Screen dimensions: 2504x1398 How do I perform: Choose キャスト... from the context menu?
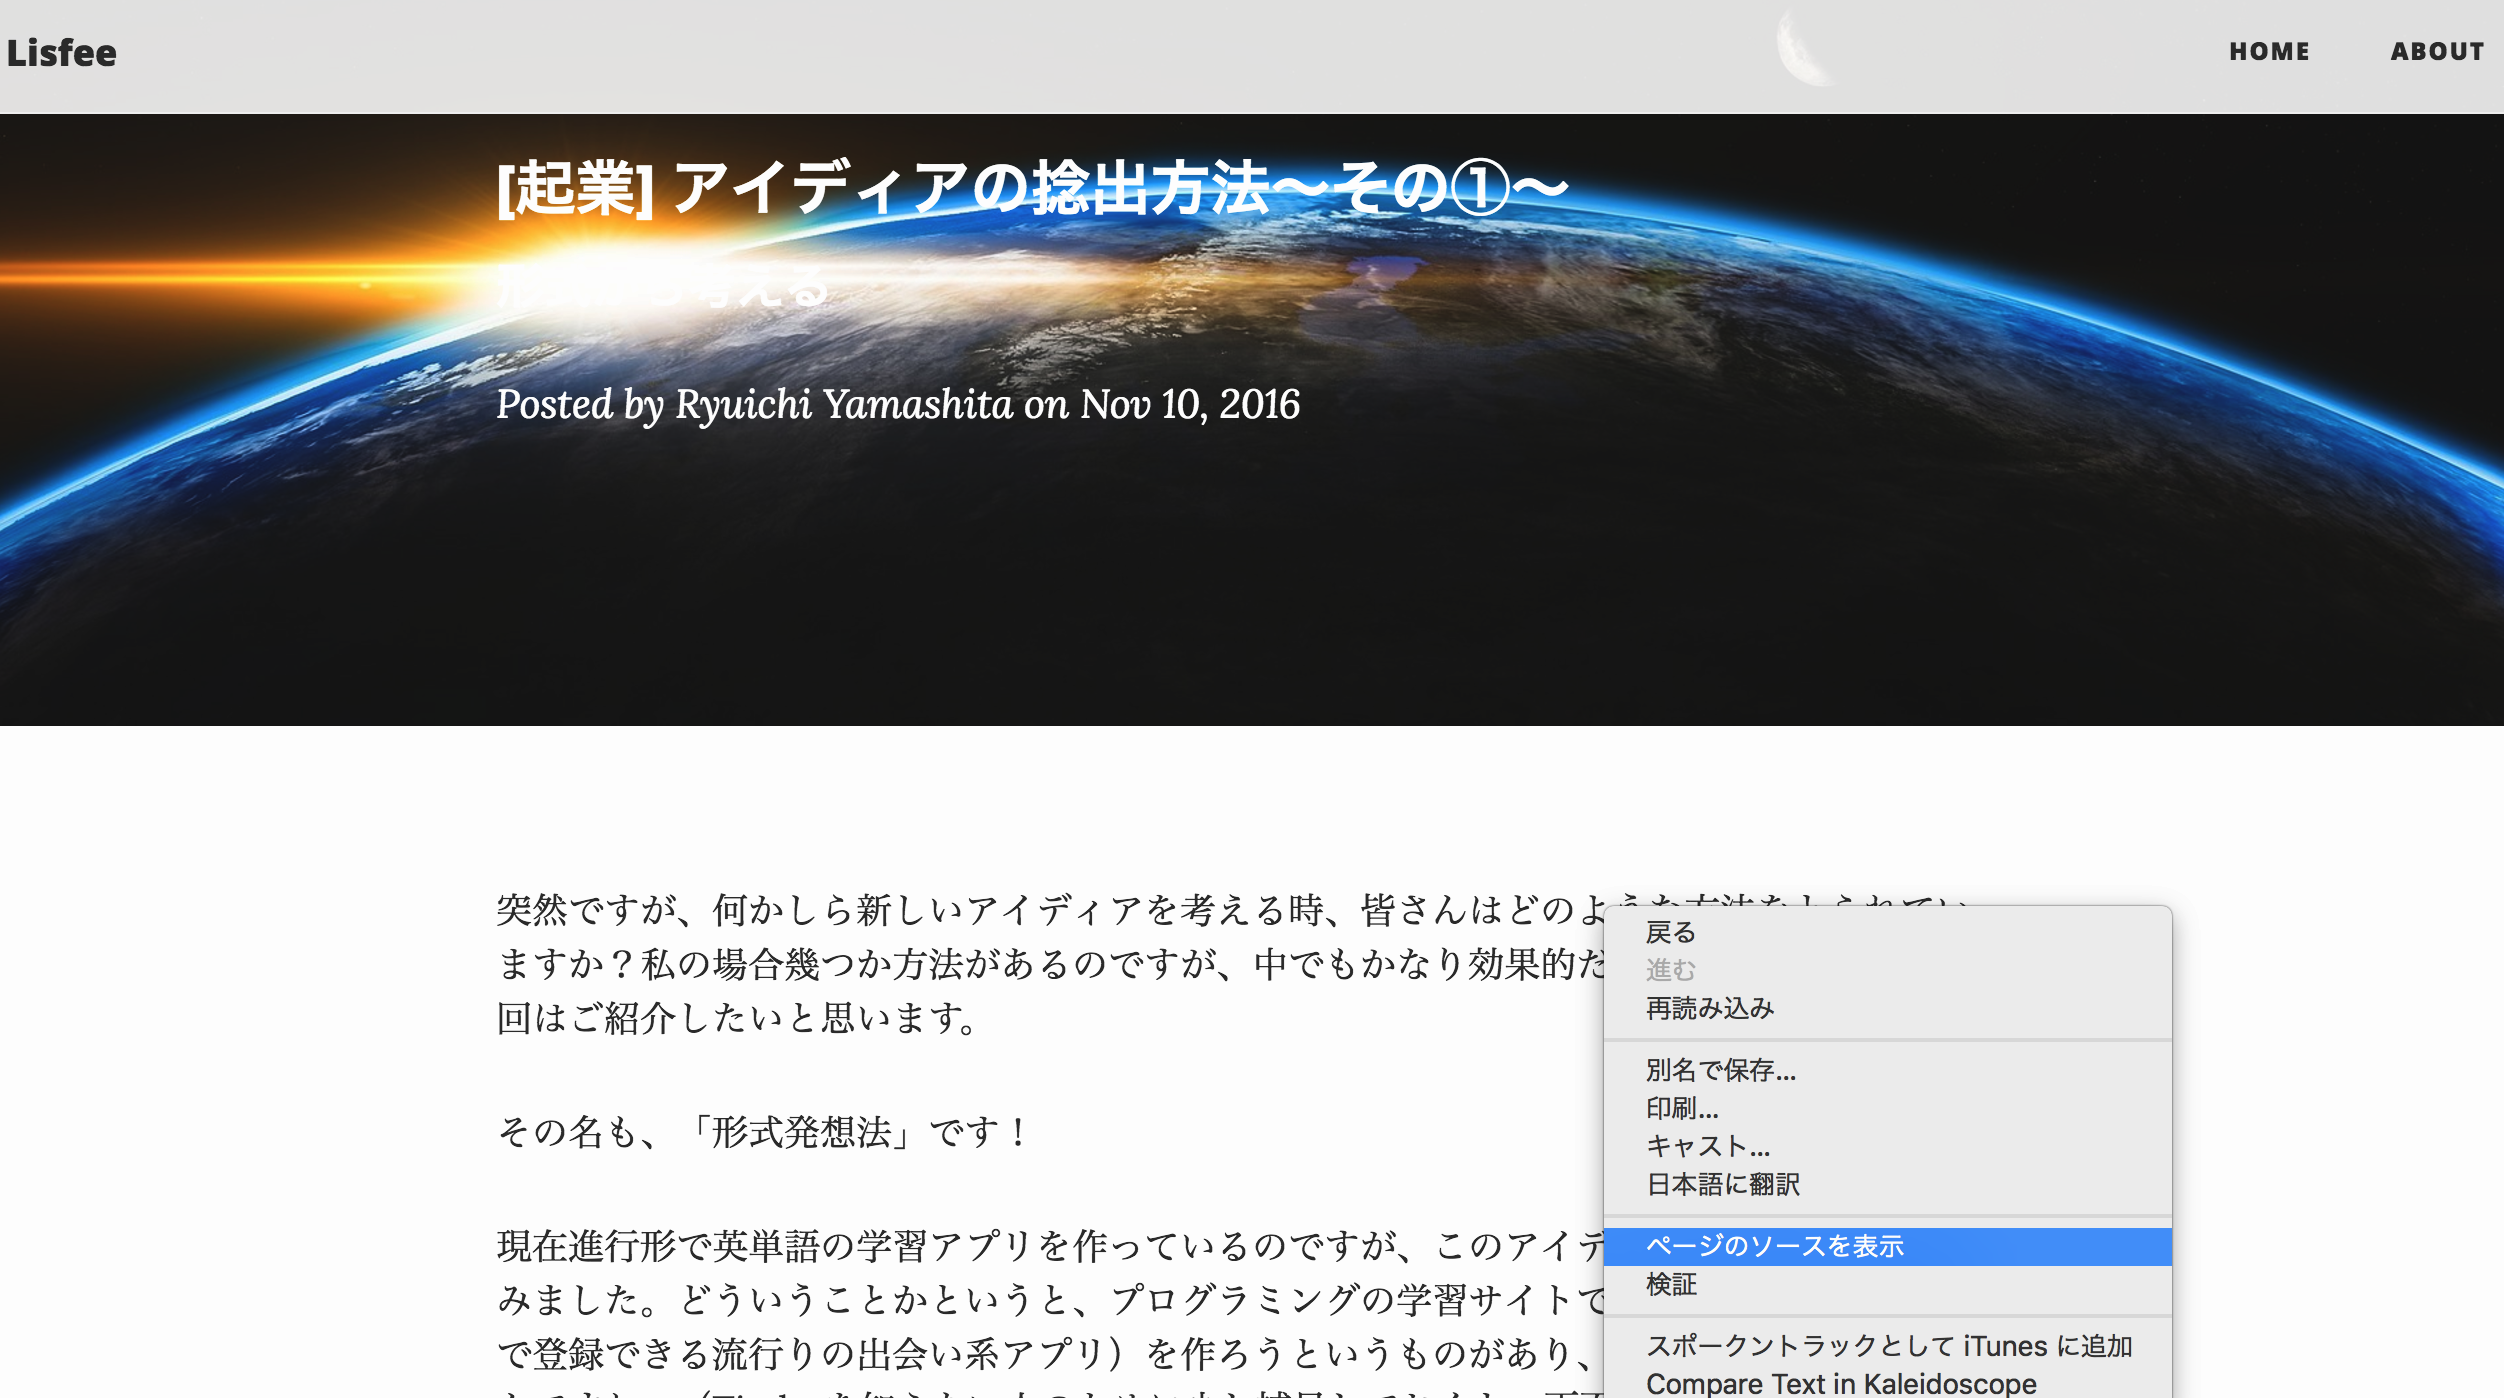[x=1887, y=1146]
